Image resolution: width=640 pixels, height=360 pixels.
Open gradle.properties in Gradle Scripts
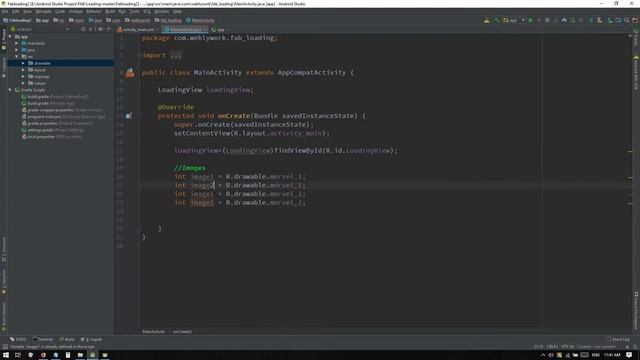pos(57,123)
